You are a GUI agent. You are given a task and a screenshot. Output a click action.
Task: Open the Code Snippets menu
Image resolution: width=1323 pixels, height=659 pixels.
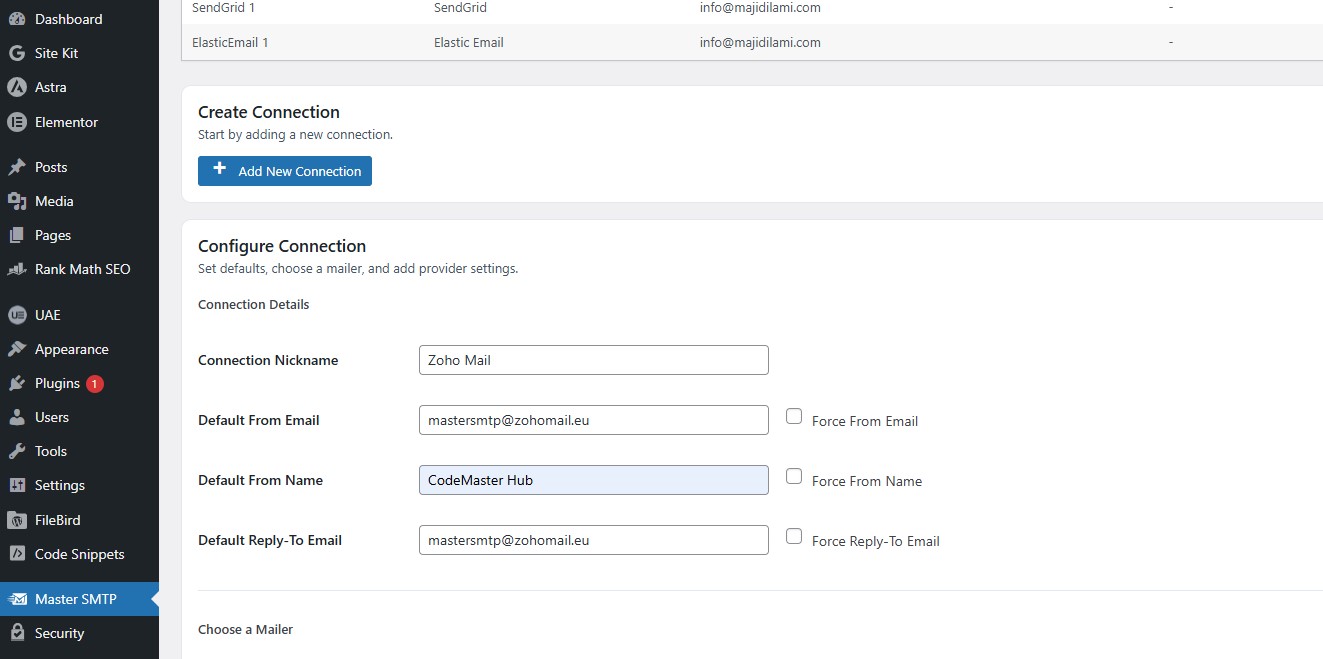click(79, 554)
